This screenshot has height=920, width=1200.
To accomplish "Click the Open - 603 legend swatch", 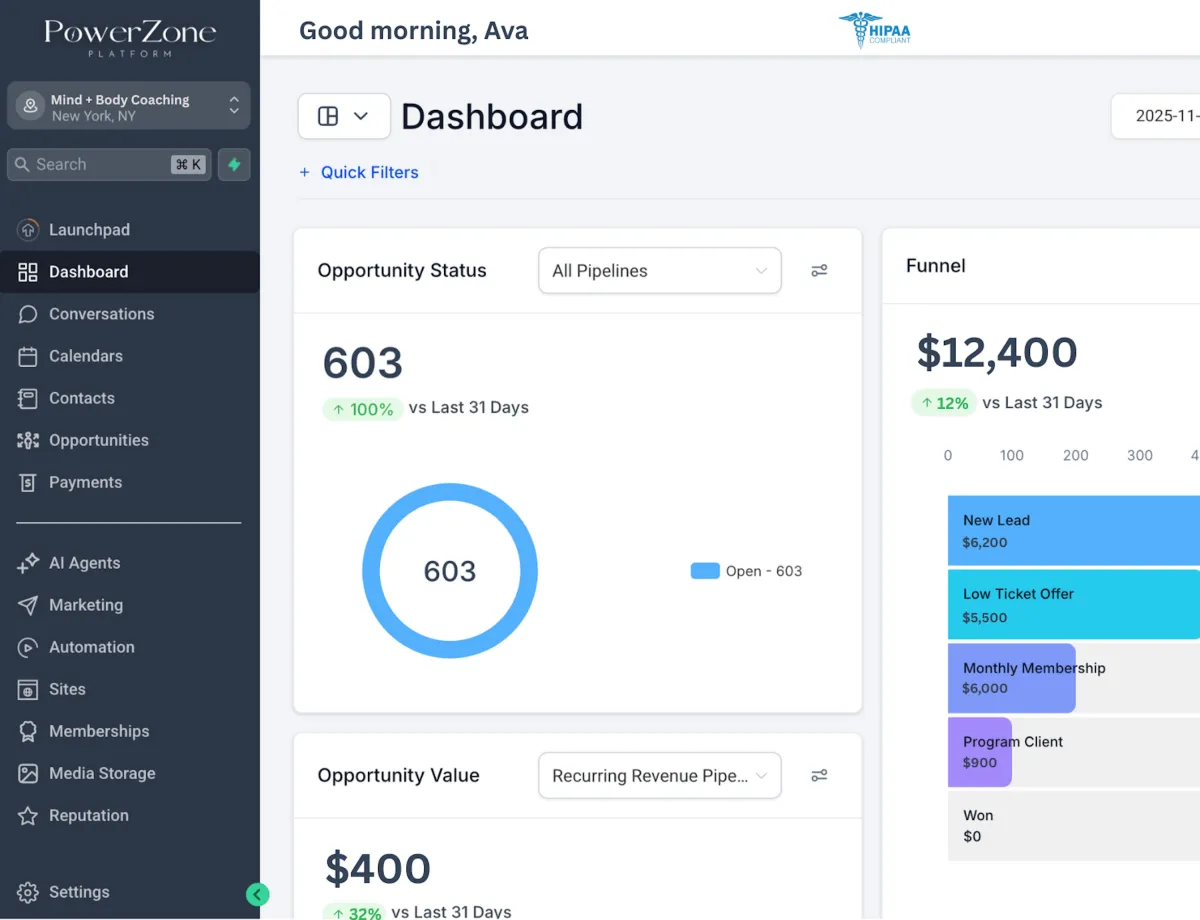I will point(705,571).
